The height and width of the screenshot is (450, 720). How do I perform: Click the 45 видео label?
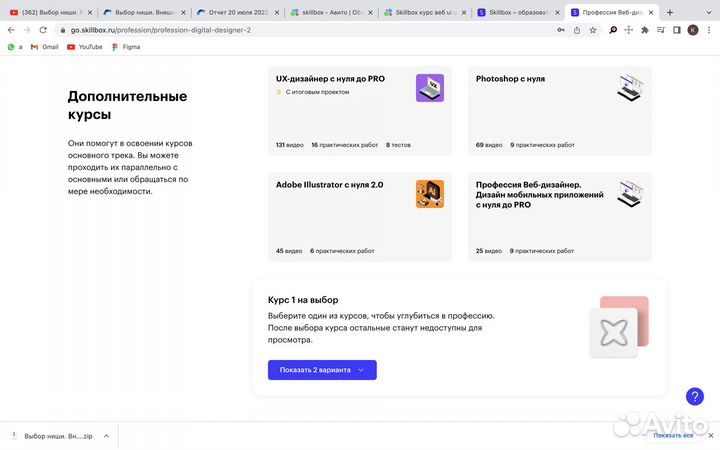coord(289,251)
